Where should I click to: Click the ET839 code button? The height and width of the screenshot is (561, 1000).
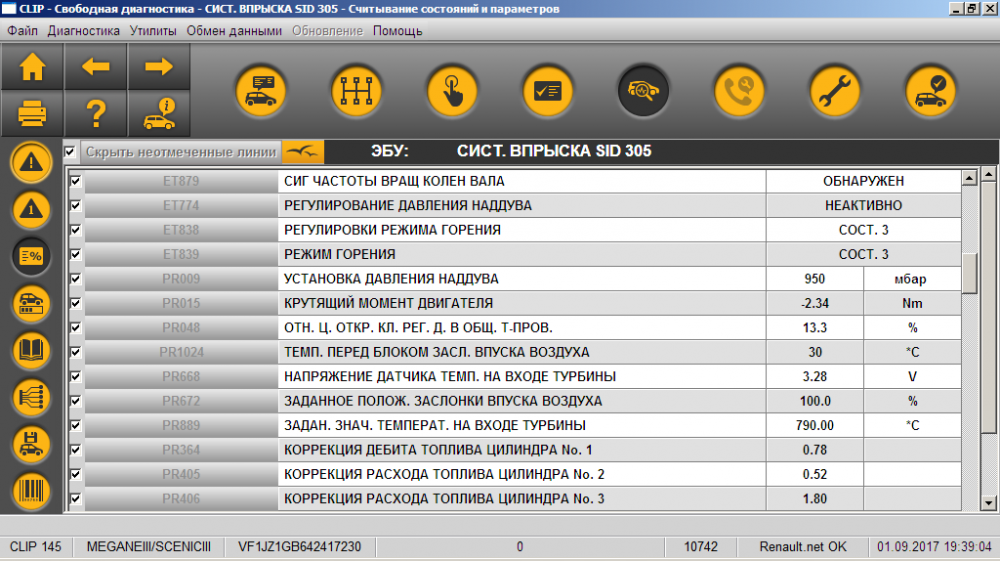pyautogui.click(x=181, y=254)
